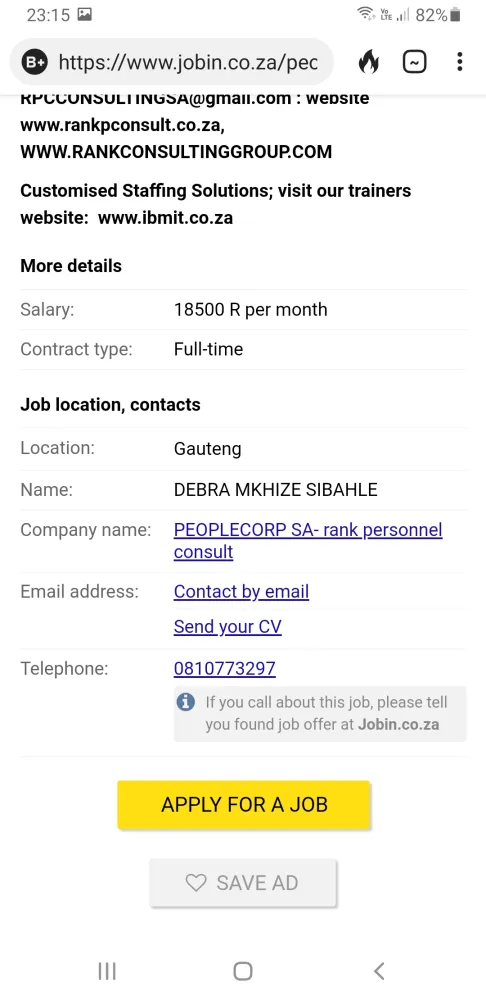
Task: Tap the yellow APPLY FOR A JOB button
Action: pyautogui.click(x=244, y=805)
